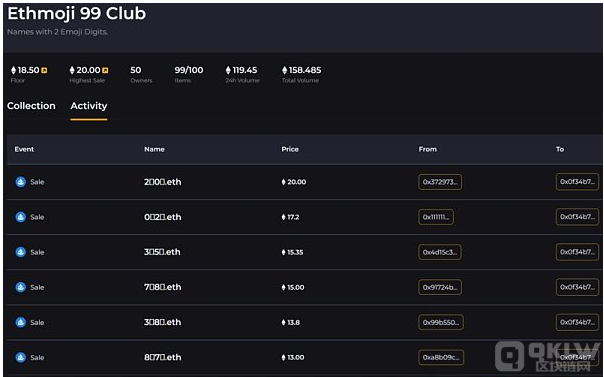Open the 0x0f34b7... recipient on the first row
604x377 pixels.
[x=577, y=182]
